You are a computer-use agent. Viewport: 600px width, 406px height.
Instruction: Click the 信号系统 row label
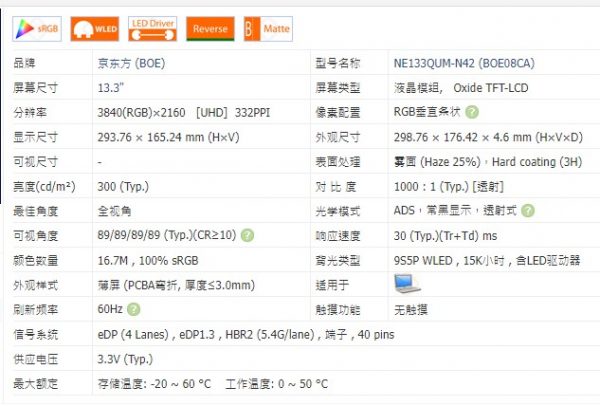pyautogui.click(x=36, y=334)
